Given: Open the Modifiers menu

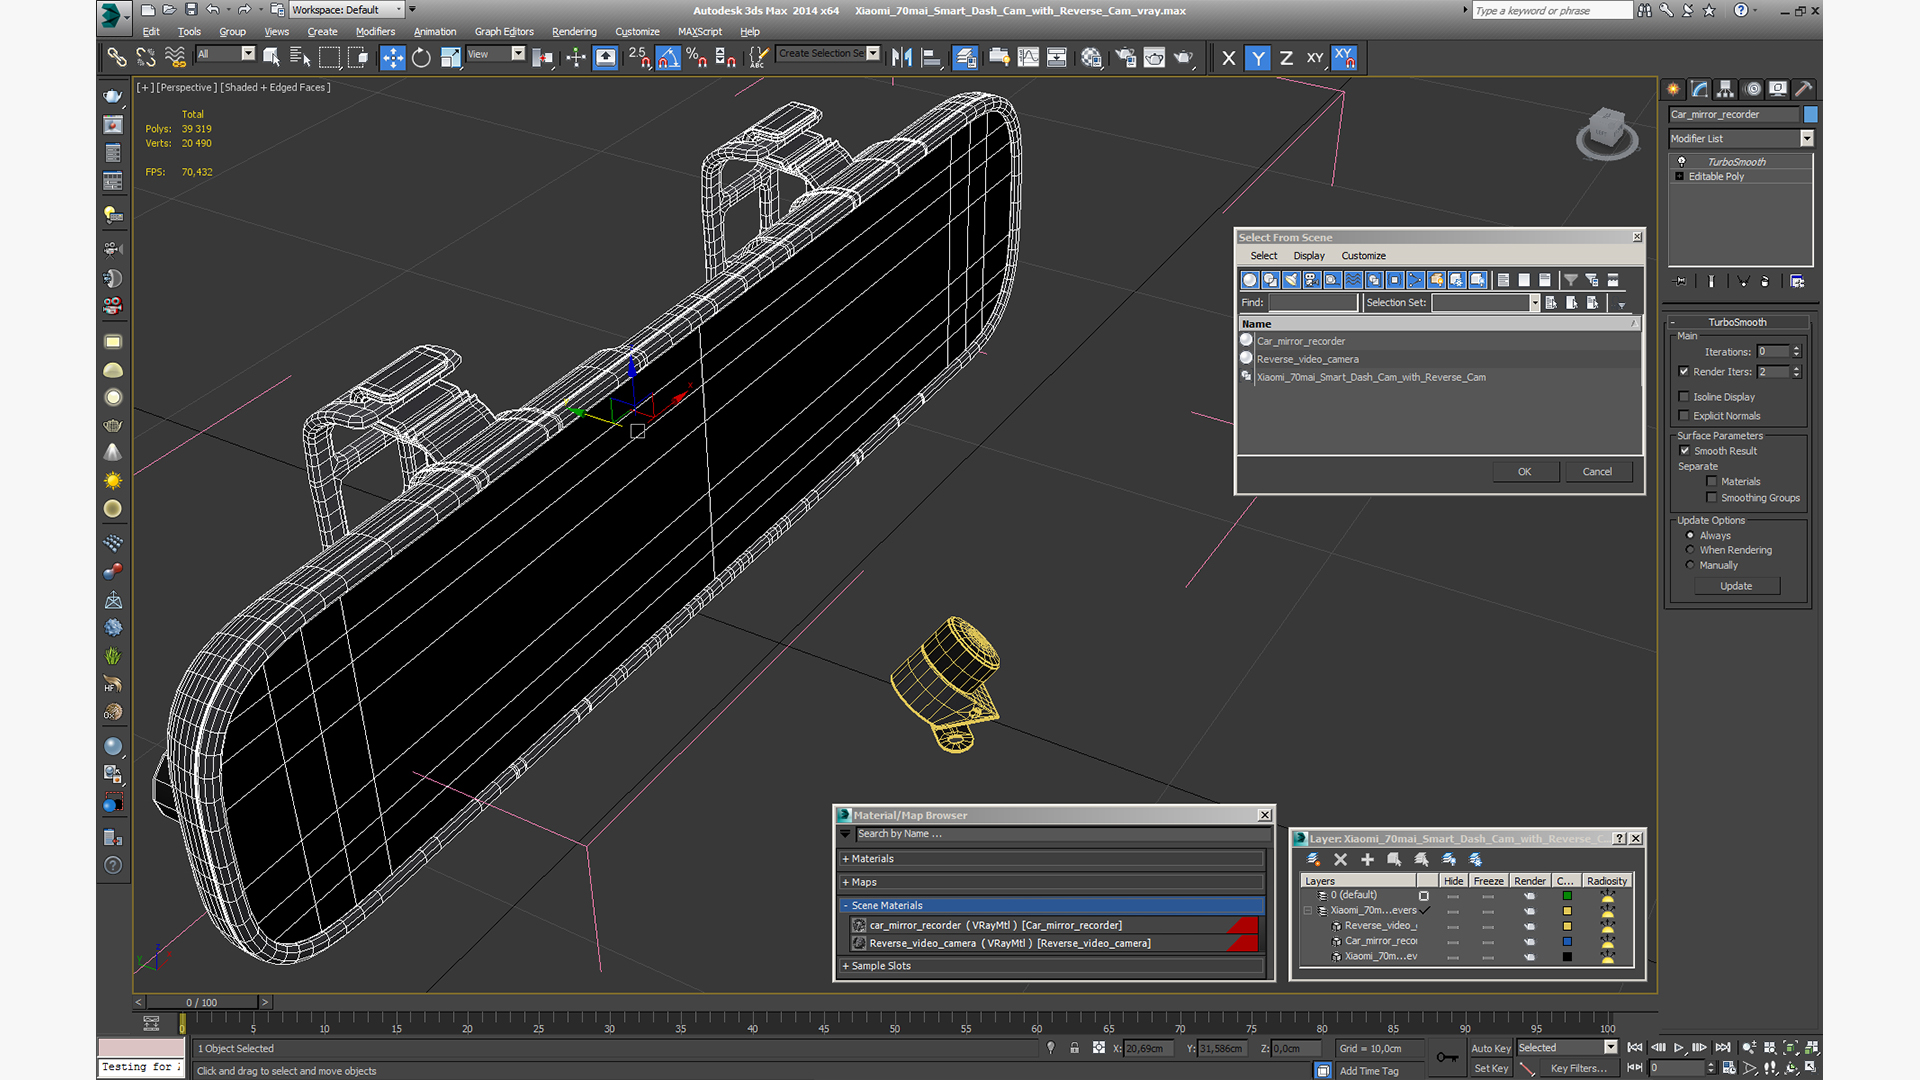Looking at the screenshot, I should point(375,32).
